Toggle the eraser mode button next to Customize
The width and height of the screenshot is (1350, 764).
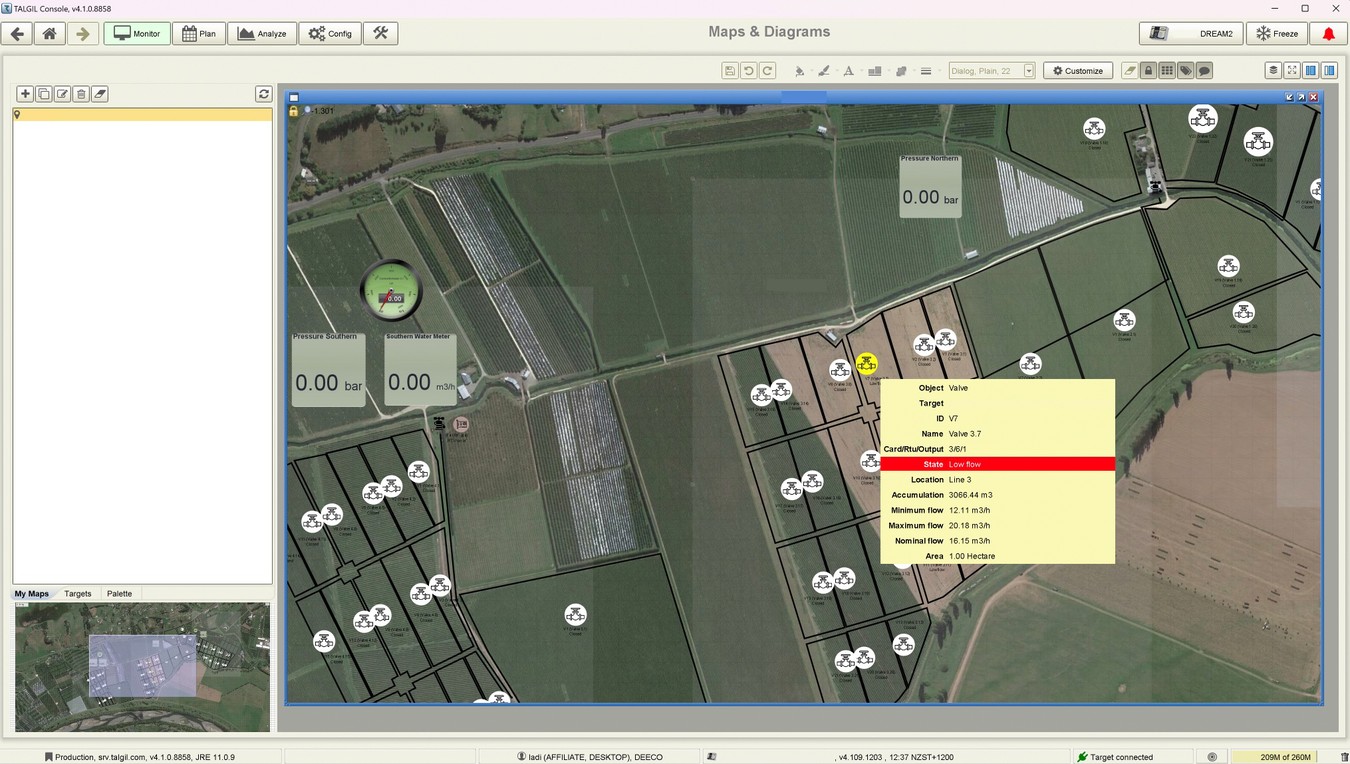(1130, 71)
